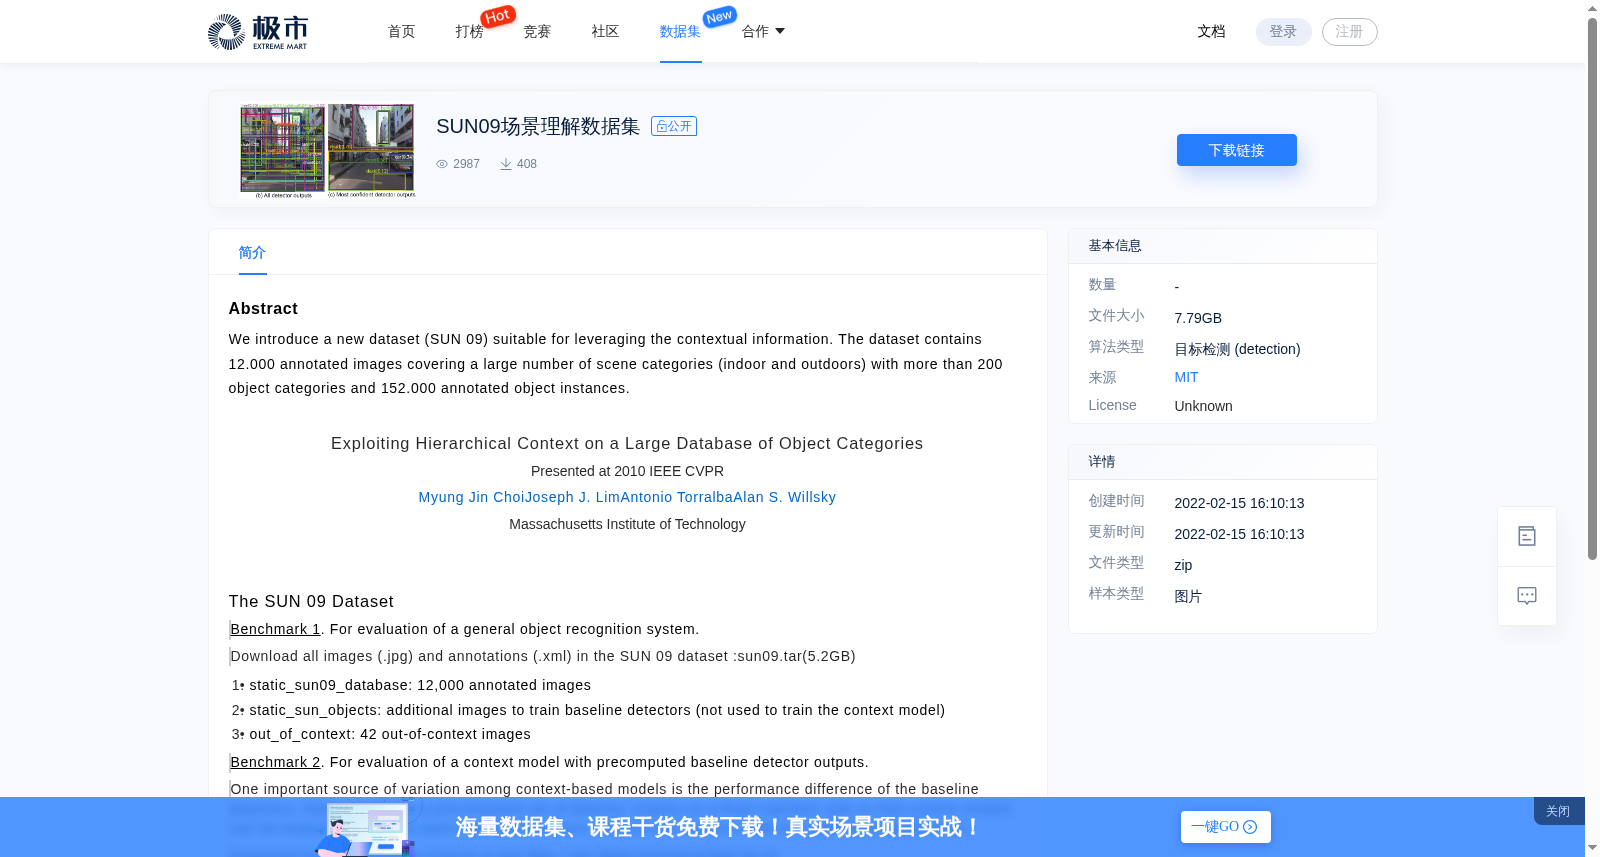Click the banner promotional illustration
Image resolution: width=1600 pixels, height=857 pixels.
click(366, 826)
